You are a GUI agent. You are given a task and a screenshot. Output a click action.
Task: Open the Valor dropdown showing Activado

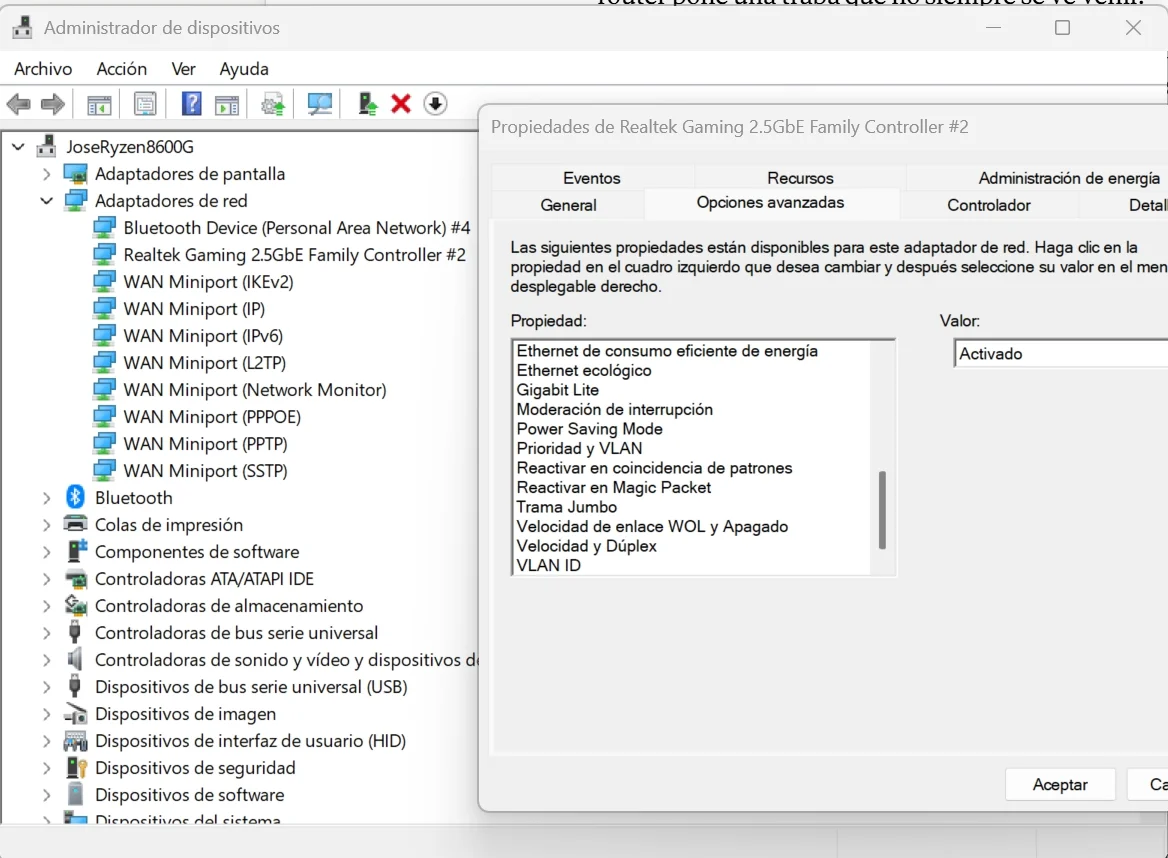coord(1061,354)
